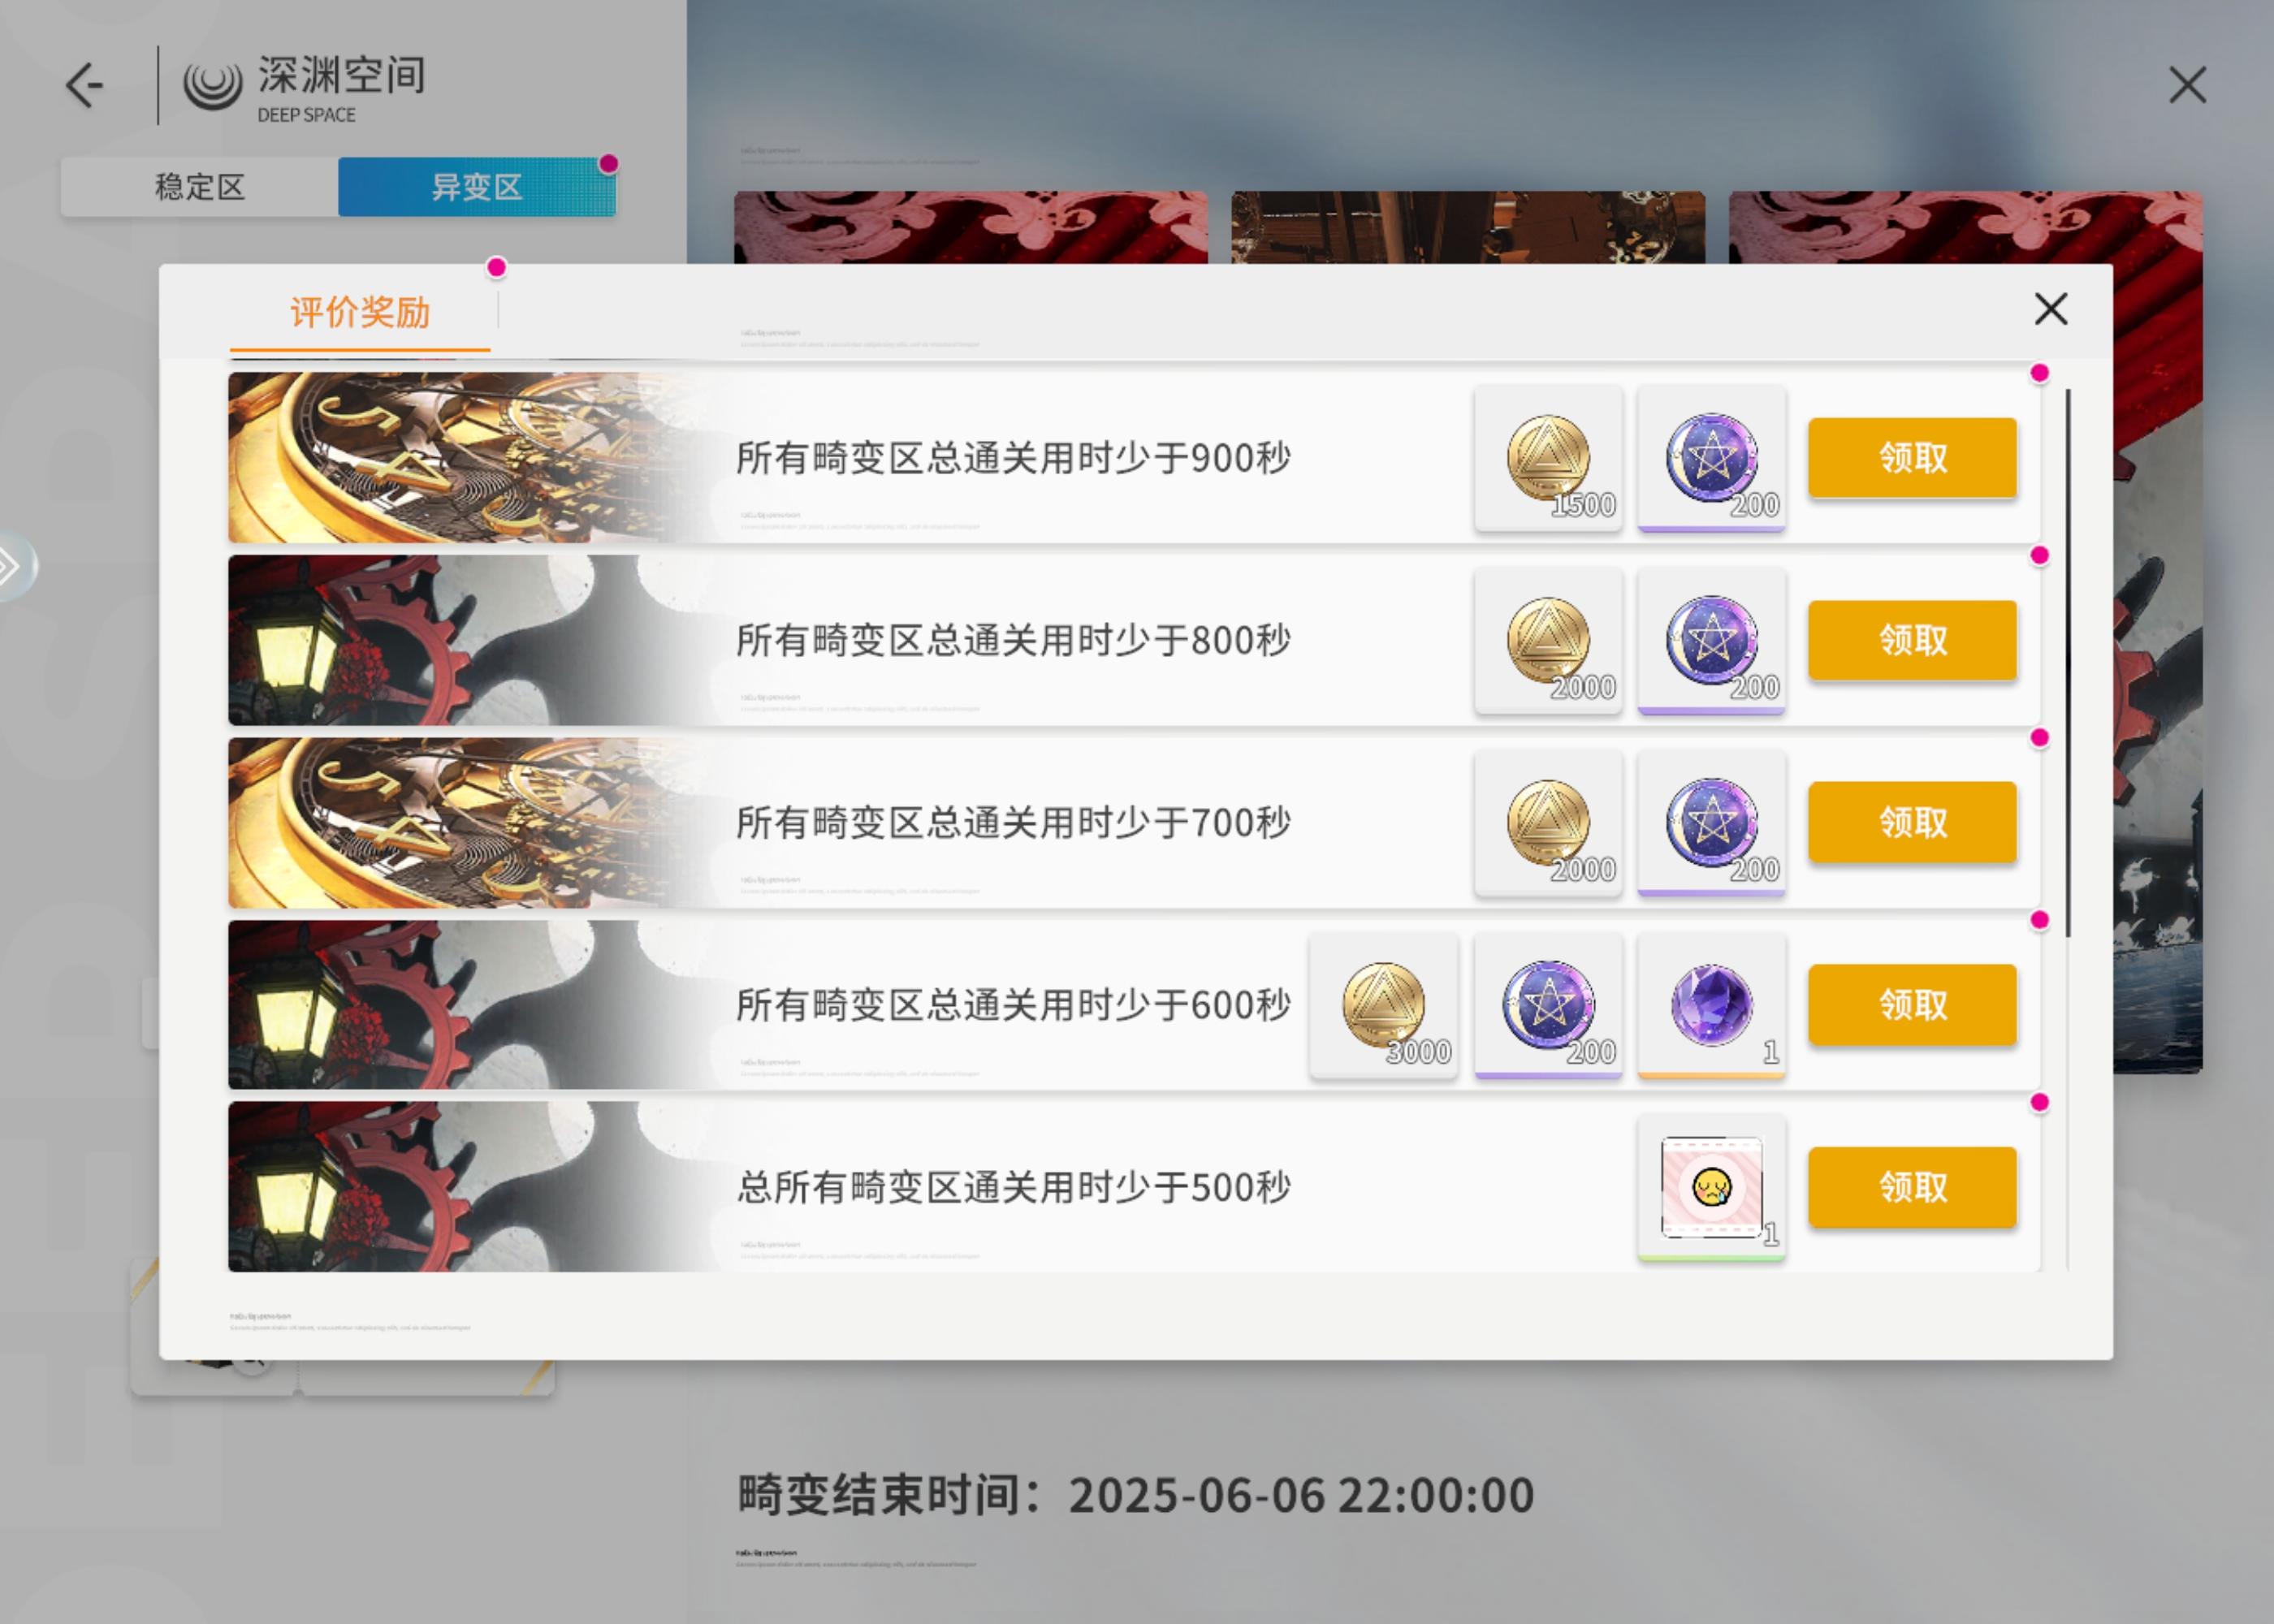Click the rewards list vertical scrollbar
2274x1624 pixels.
(x=2067, y=662)
